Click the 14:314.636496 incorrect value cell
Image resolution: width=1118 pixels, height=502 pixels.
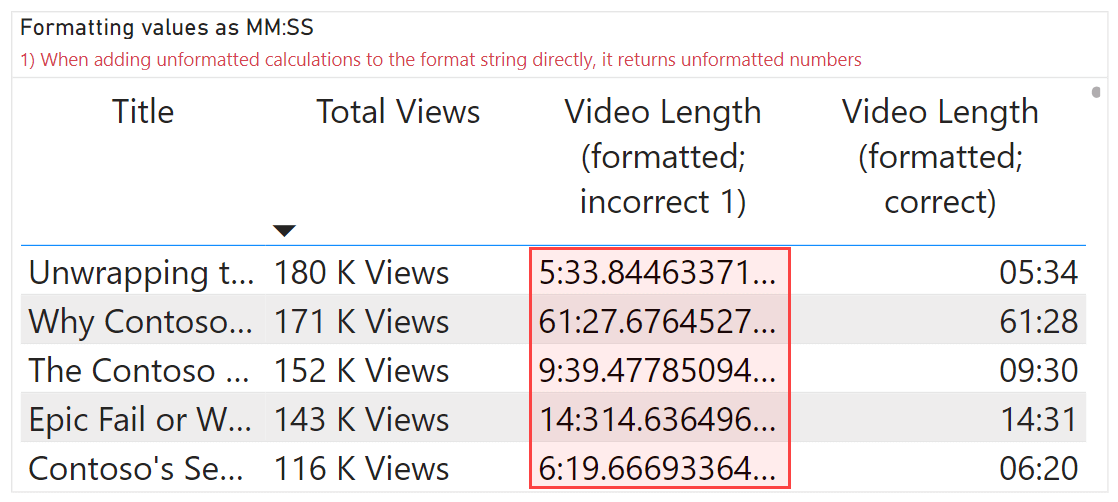[x=658, y=419]
